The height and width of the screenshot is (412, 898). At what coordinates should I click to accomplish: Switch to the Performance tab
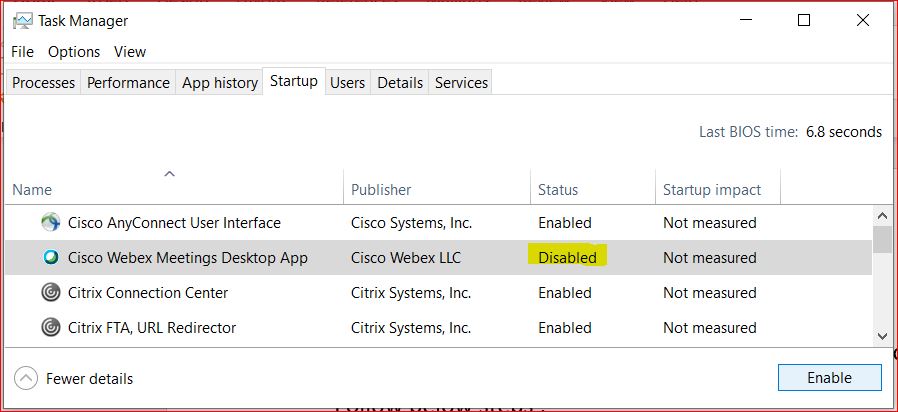pyautogui.click(x=128, y=83)
